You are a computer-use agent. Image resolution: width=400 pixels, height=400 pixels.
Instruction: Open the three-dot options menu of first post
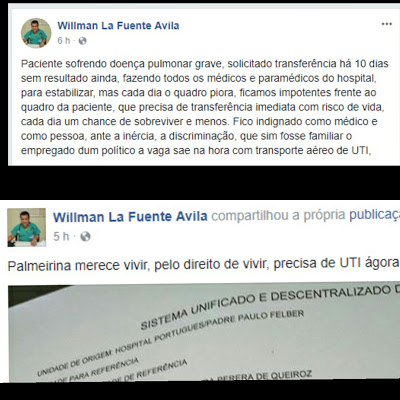click(x=387, y=24)
